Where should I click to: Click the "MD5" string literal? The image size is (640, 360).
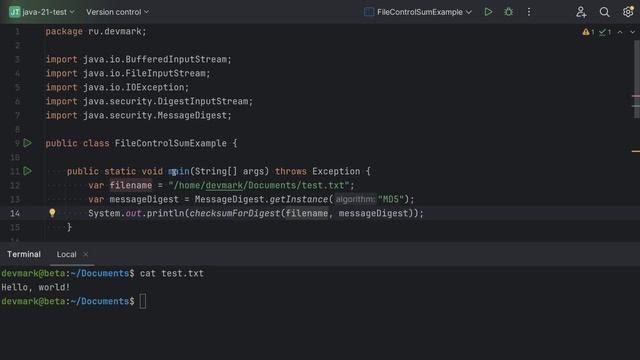[x=391, y=199]
